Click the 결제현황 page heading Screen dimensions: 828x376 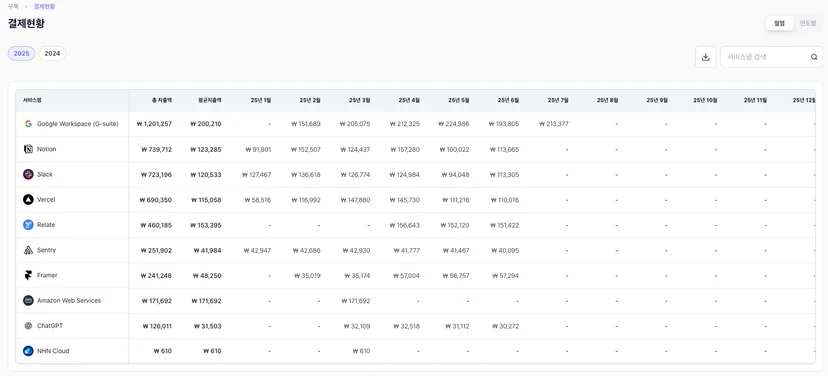(26, 23)
